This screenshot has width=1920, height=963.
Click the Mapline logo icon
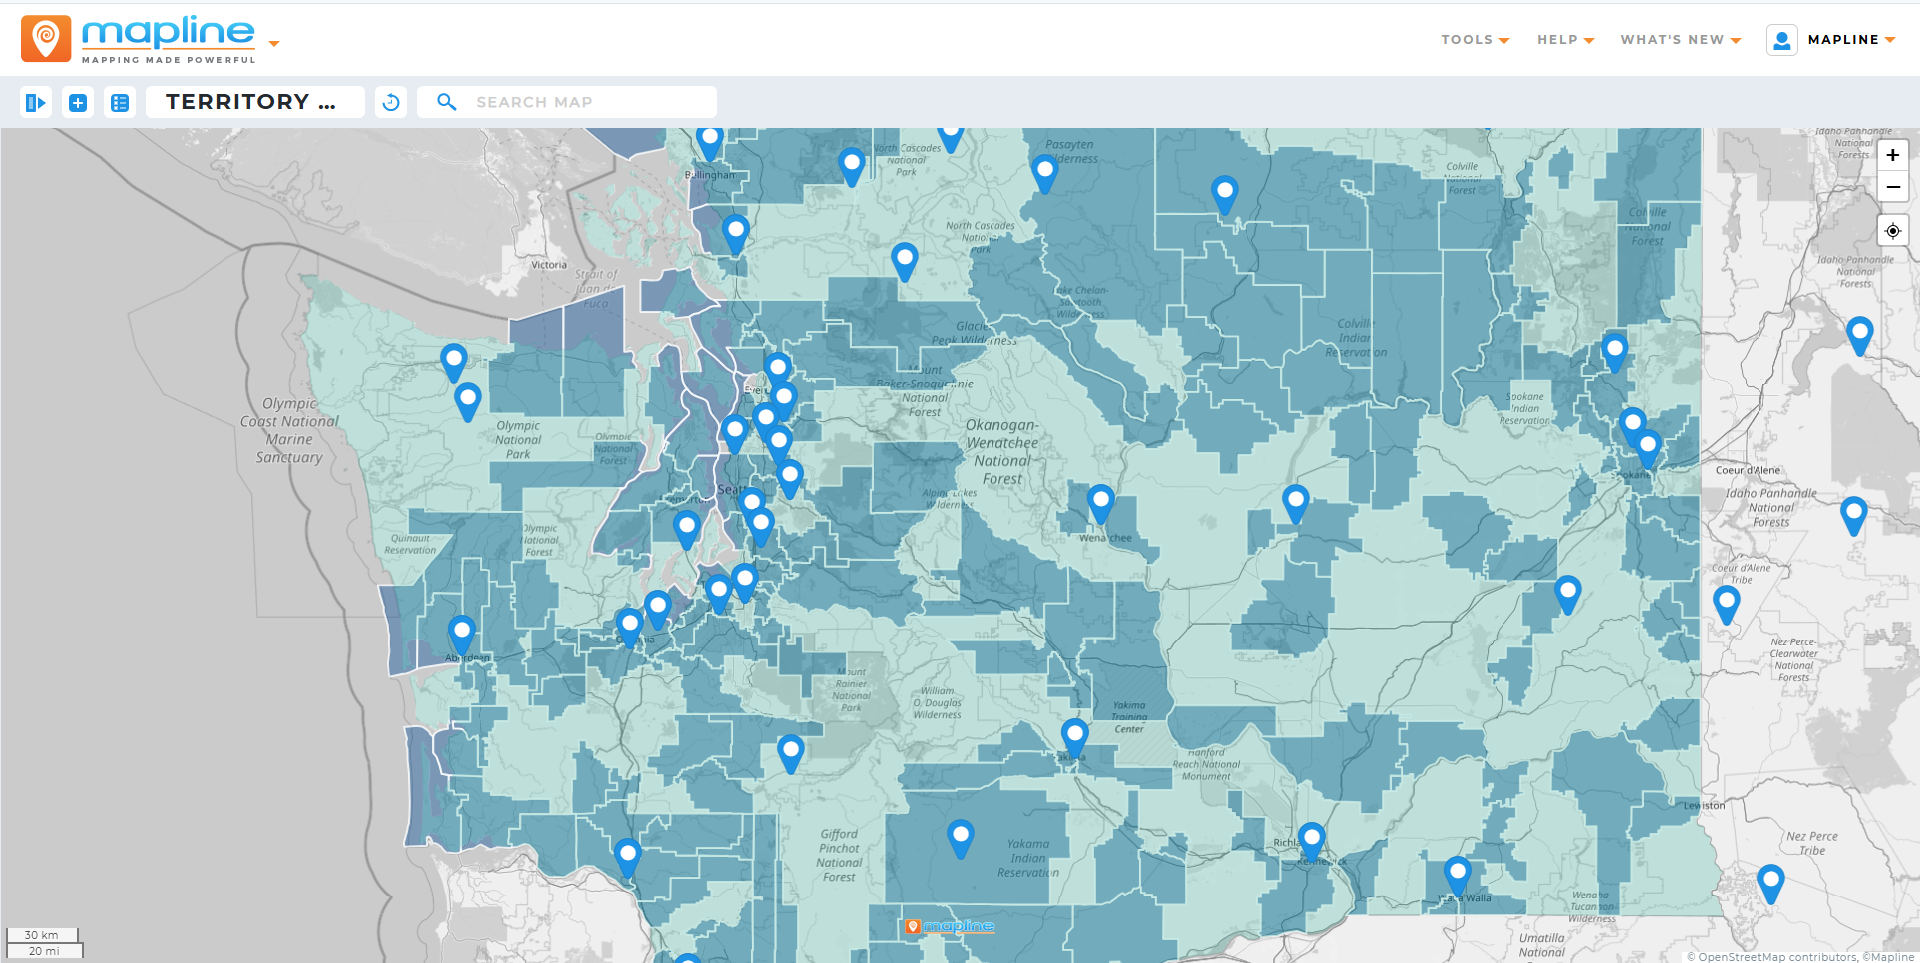[46, 39]
